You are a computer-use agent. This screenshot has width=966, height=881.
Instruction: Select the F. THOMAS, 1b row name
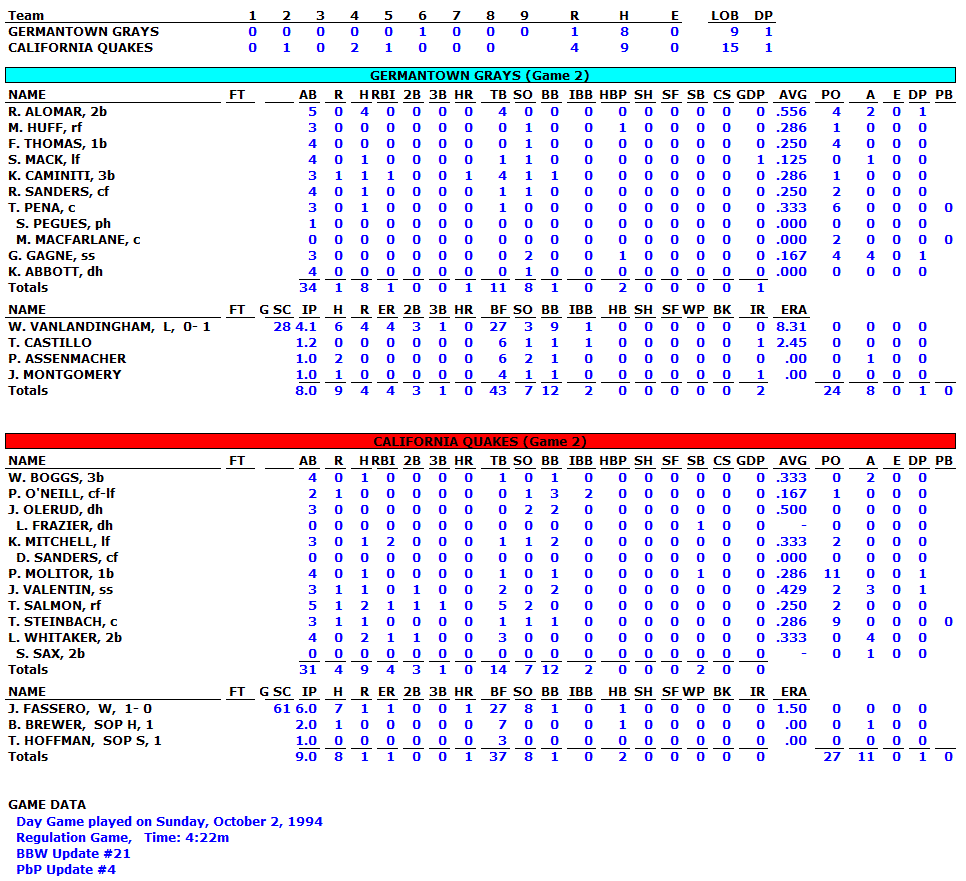[57, 144]
